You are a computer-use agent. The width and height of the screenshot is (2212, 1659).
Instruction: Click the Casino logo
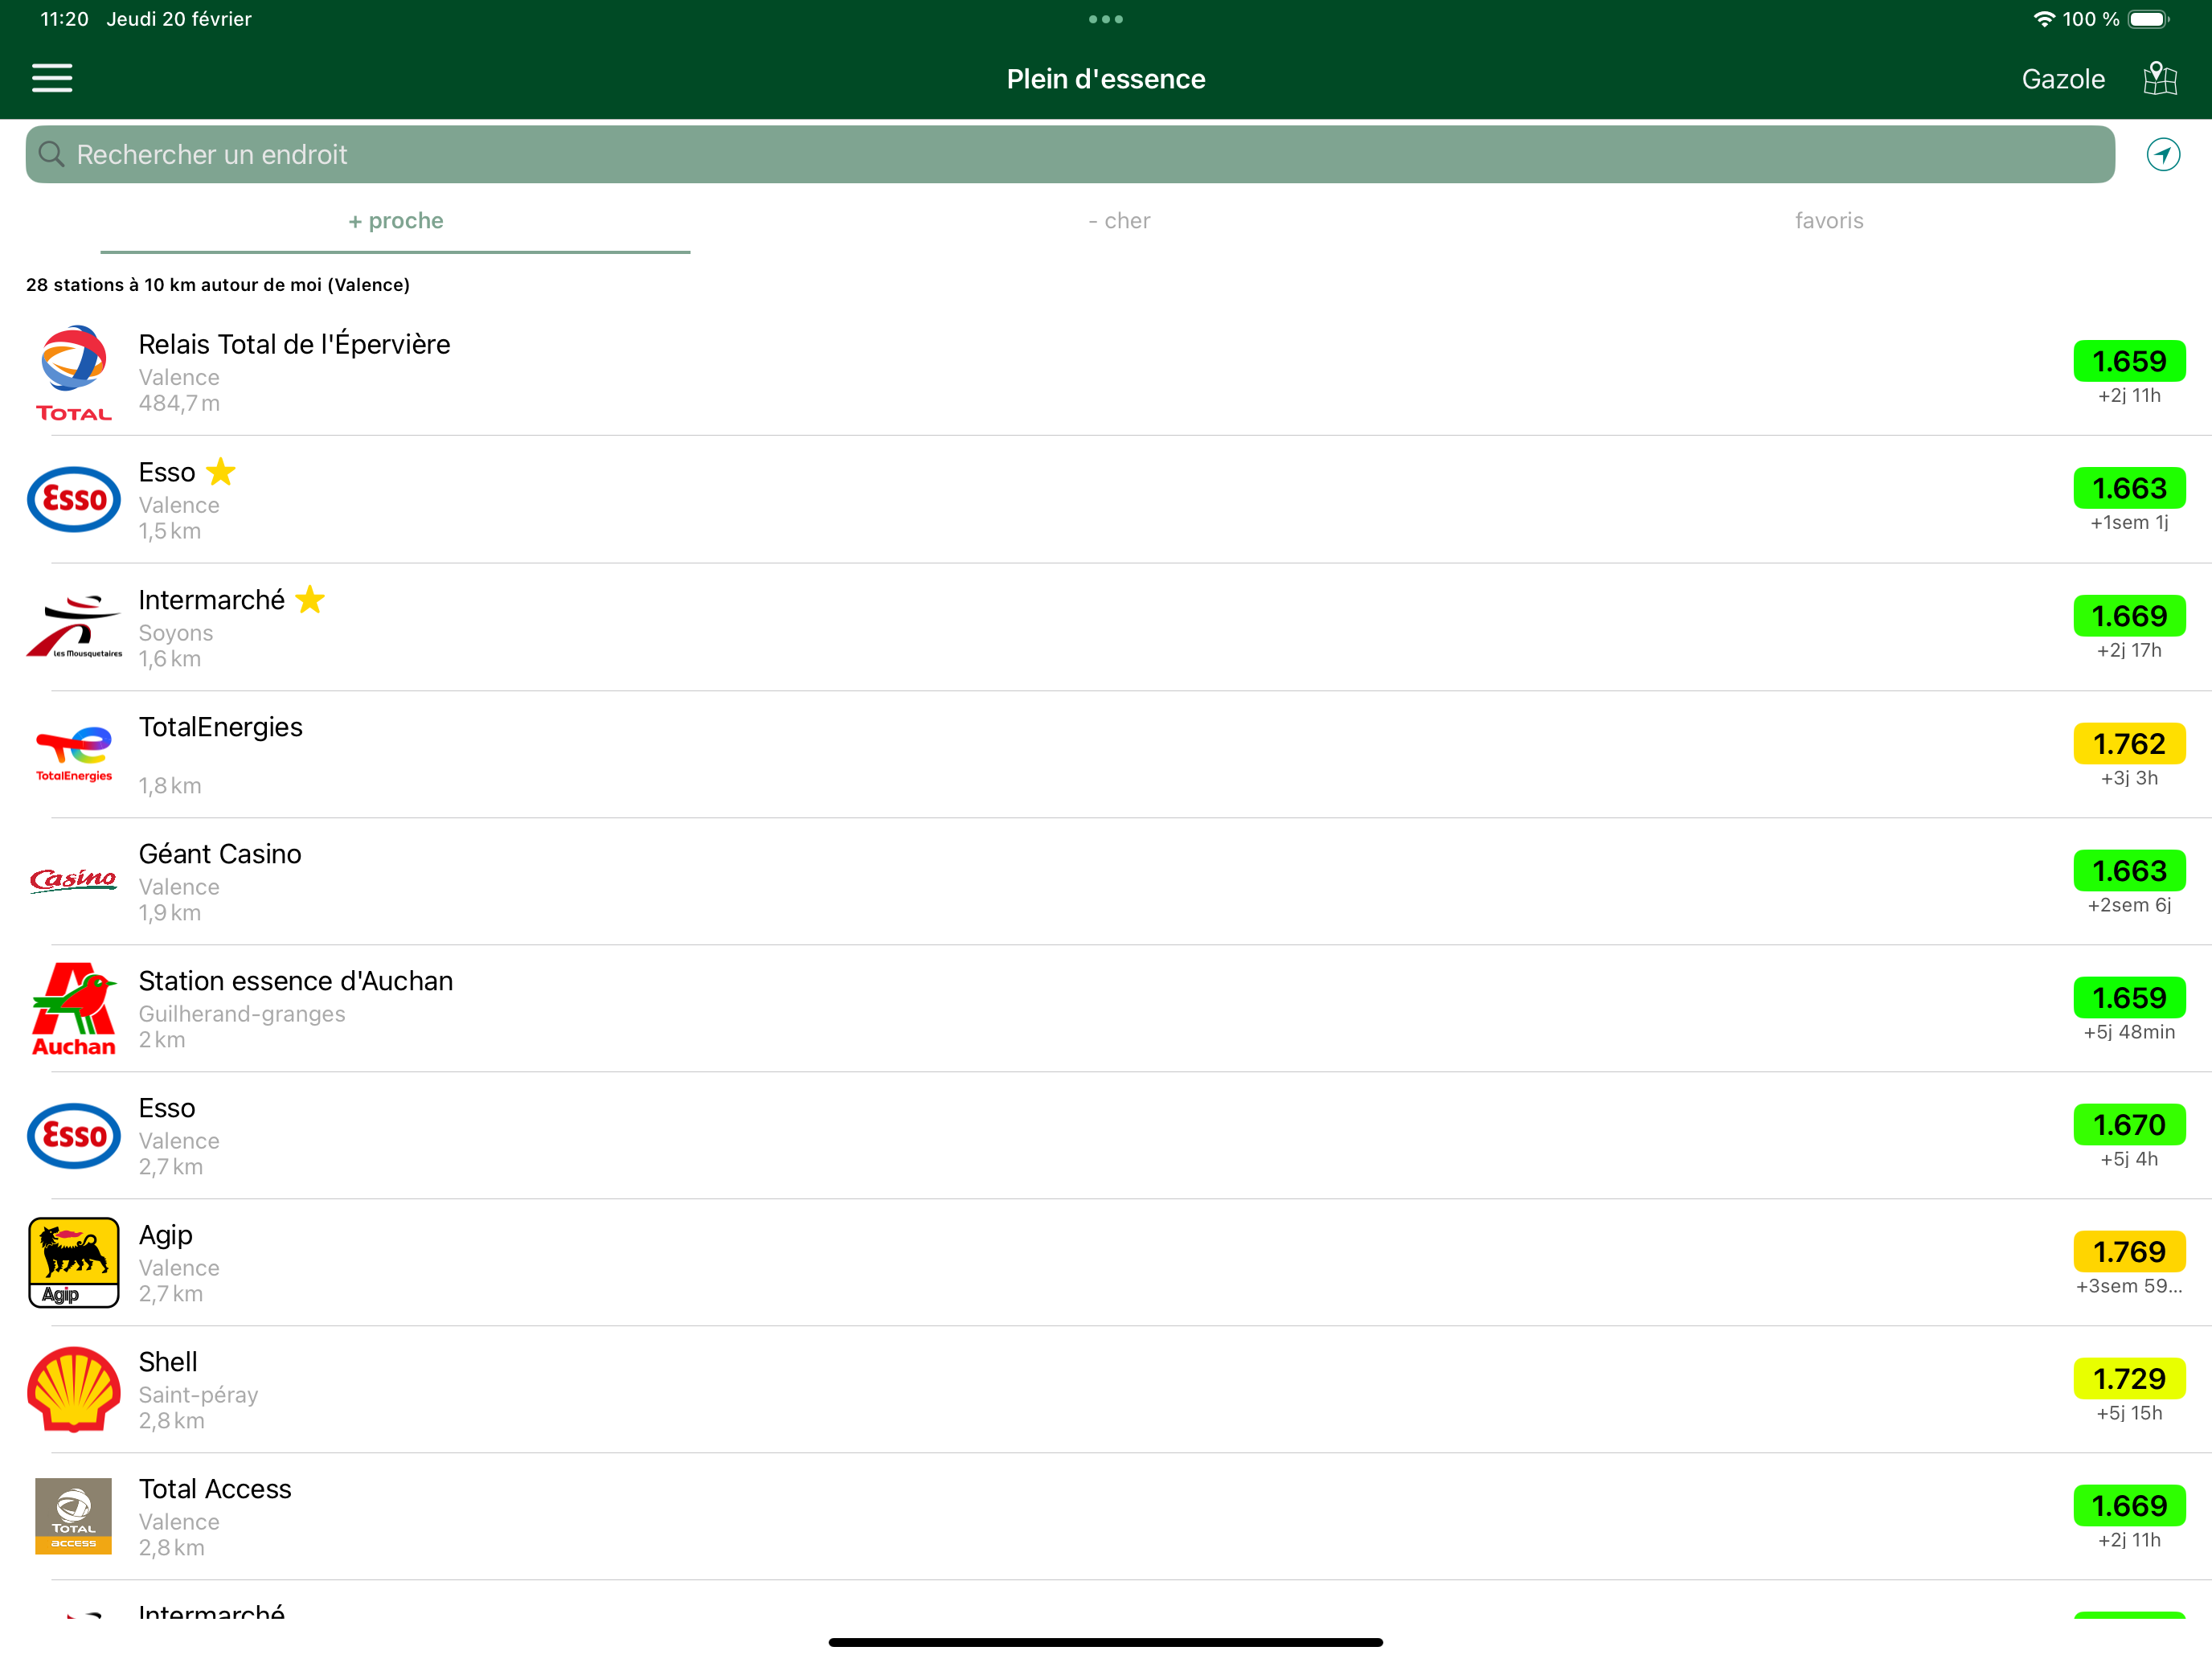click(74, 880)
